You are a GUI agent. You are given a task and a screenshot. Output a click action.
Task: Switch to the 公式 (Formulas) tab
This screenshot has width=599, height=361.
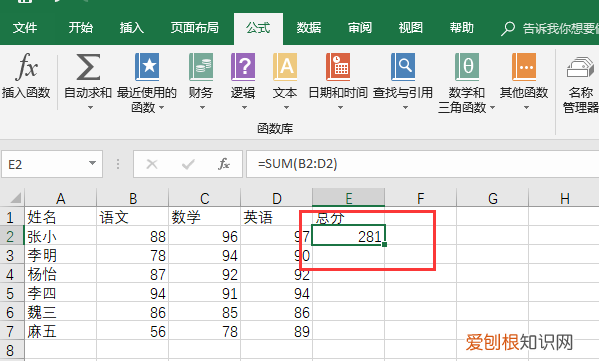tap(258, 28)
